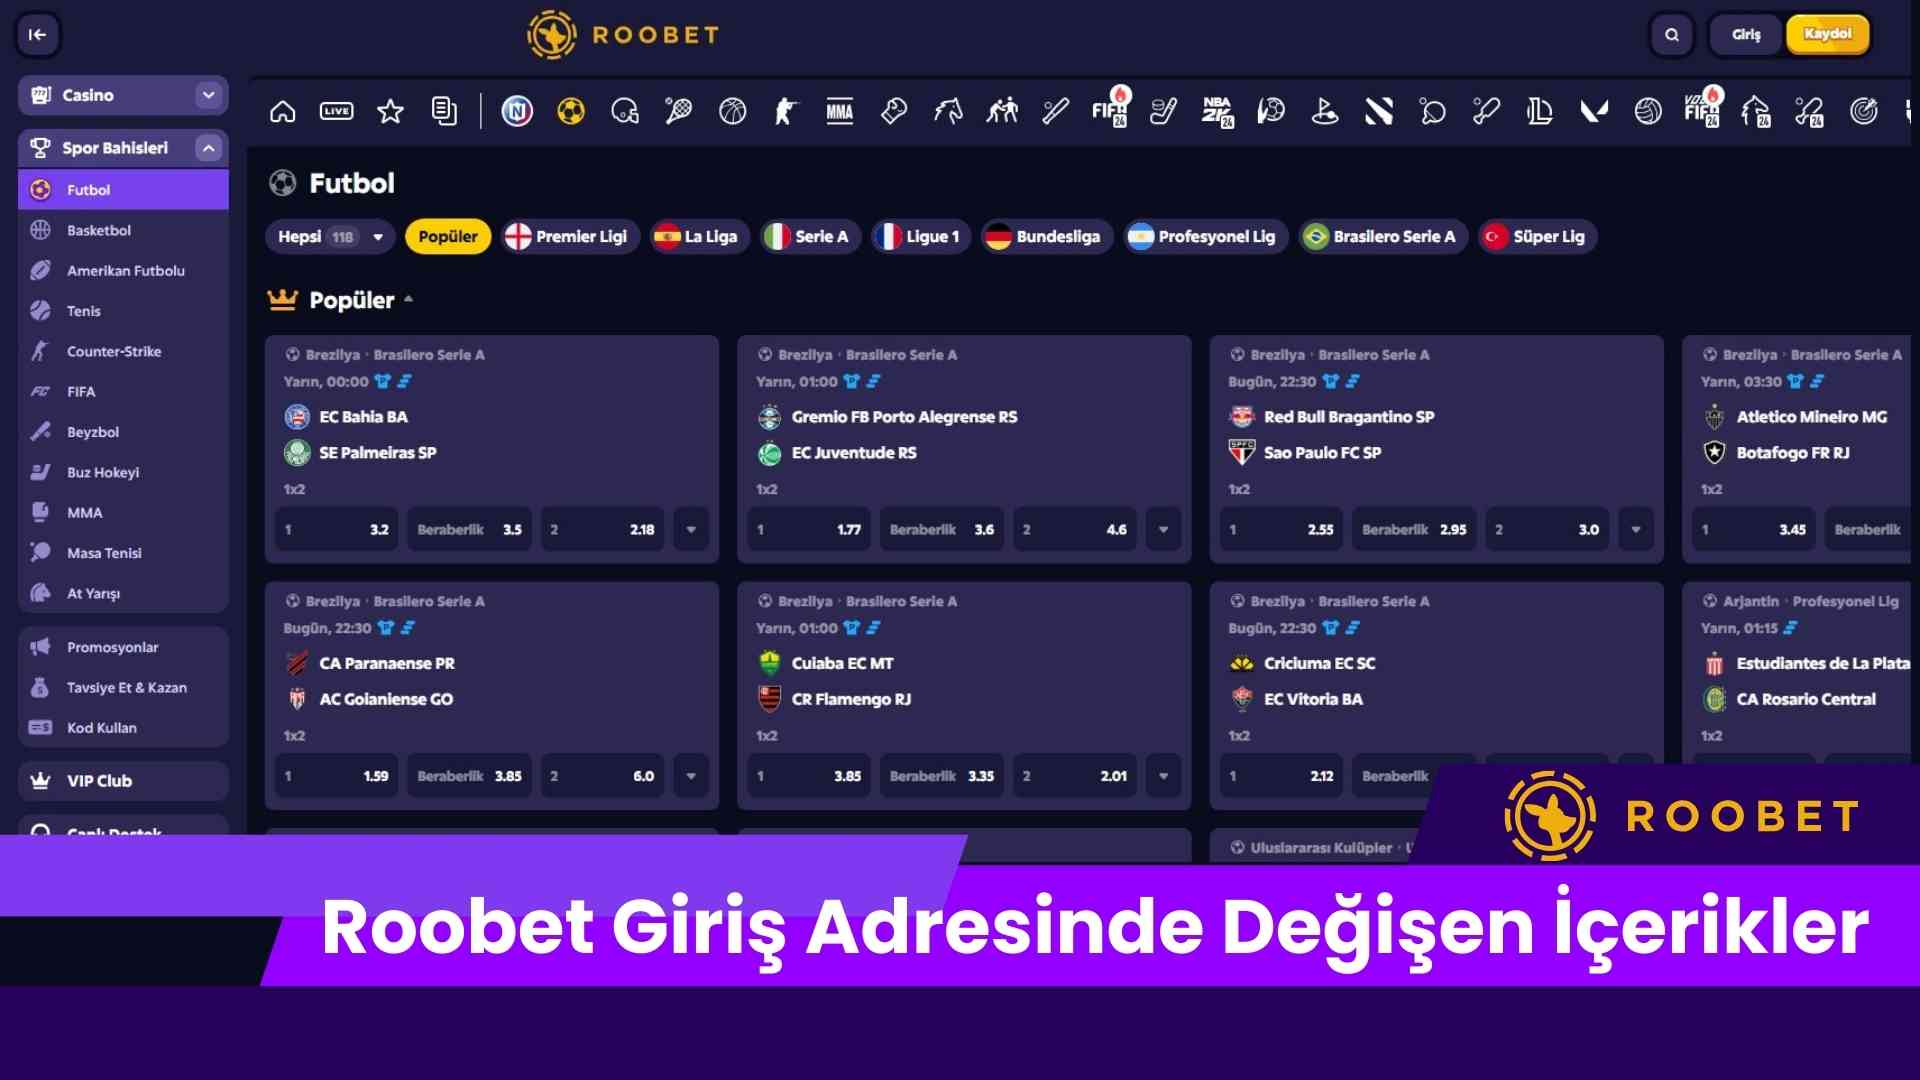The width and height of the screenshot is (1920, 1080).
Task: Click the Kaydol register button
Action: [x=1828, y=35]
